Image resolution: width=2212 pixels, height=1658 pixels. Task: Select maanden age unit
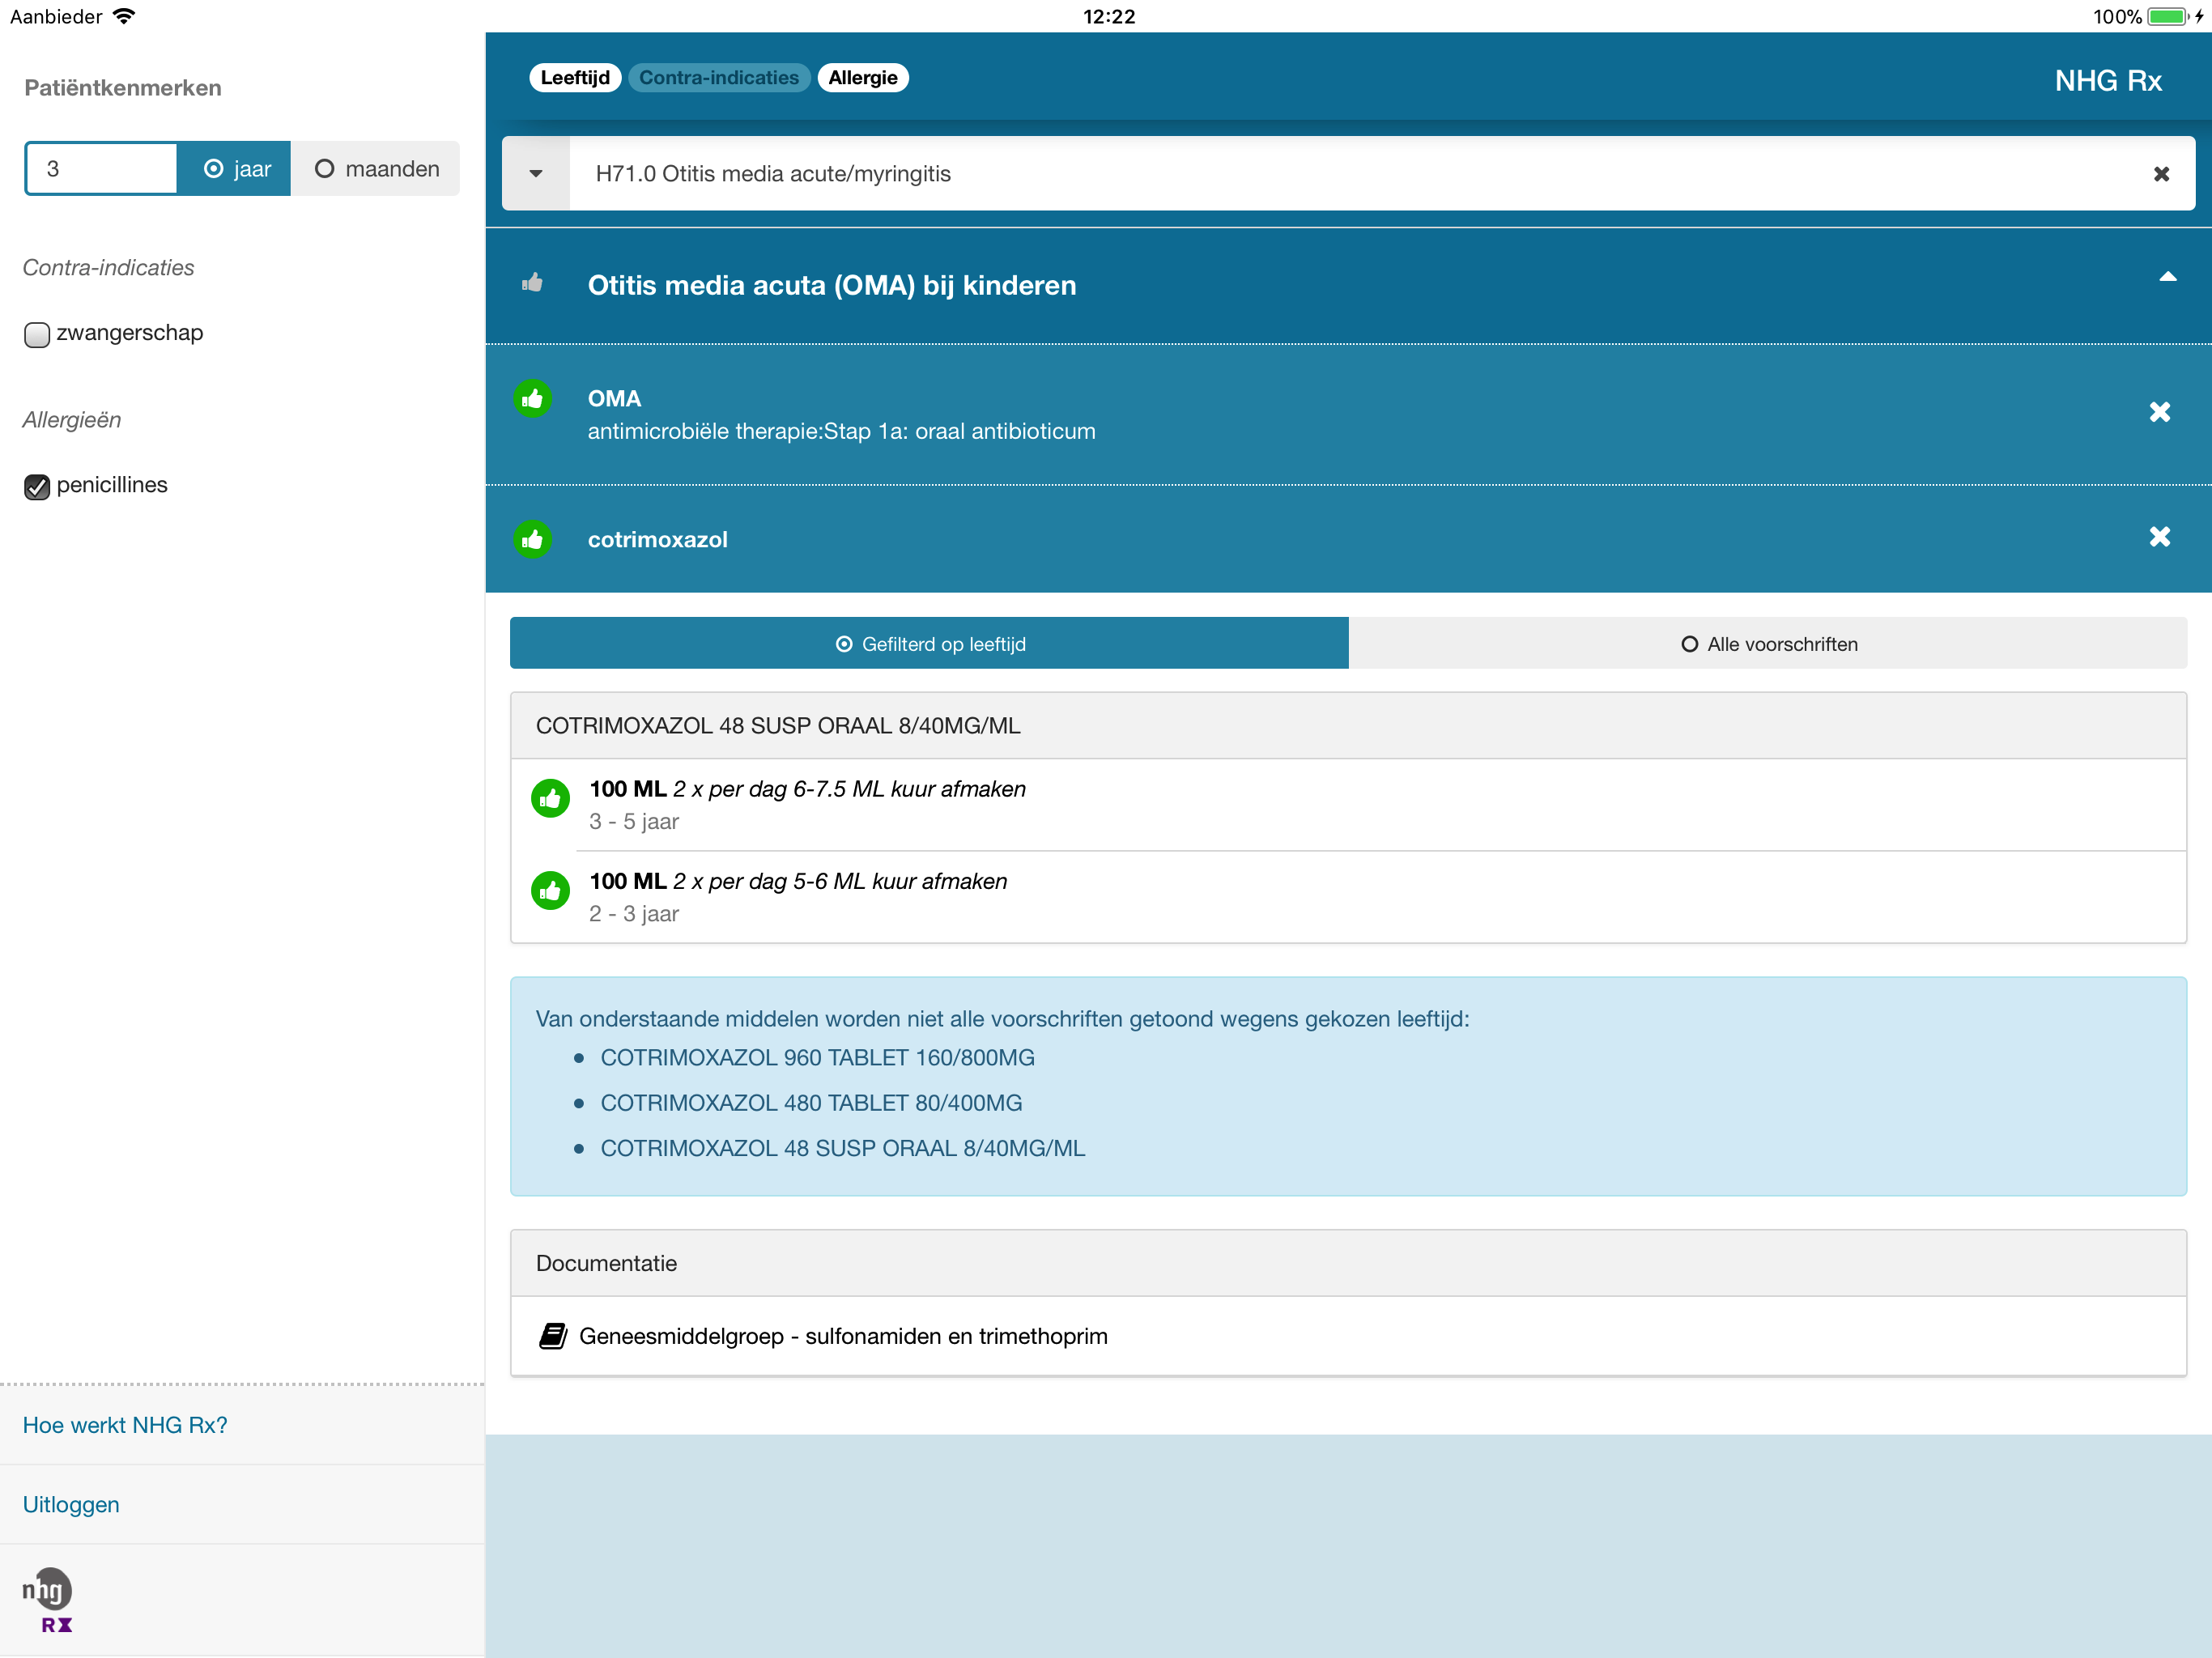coord(376,169)
